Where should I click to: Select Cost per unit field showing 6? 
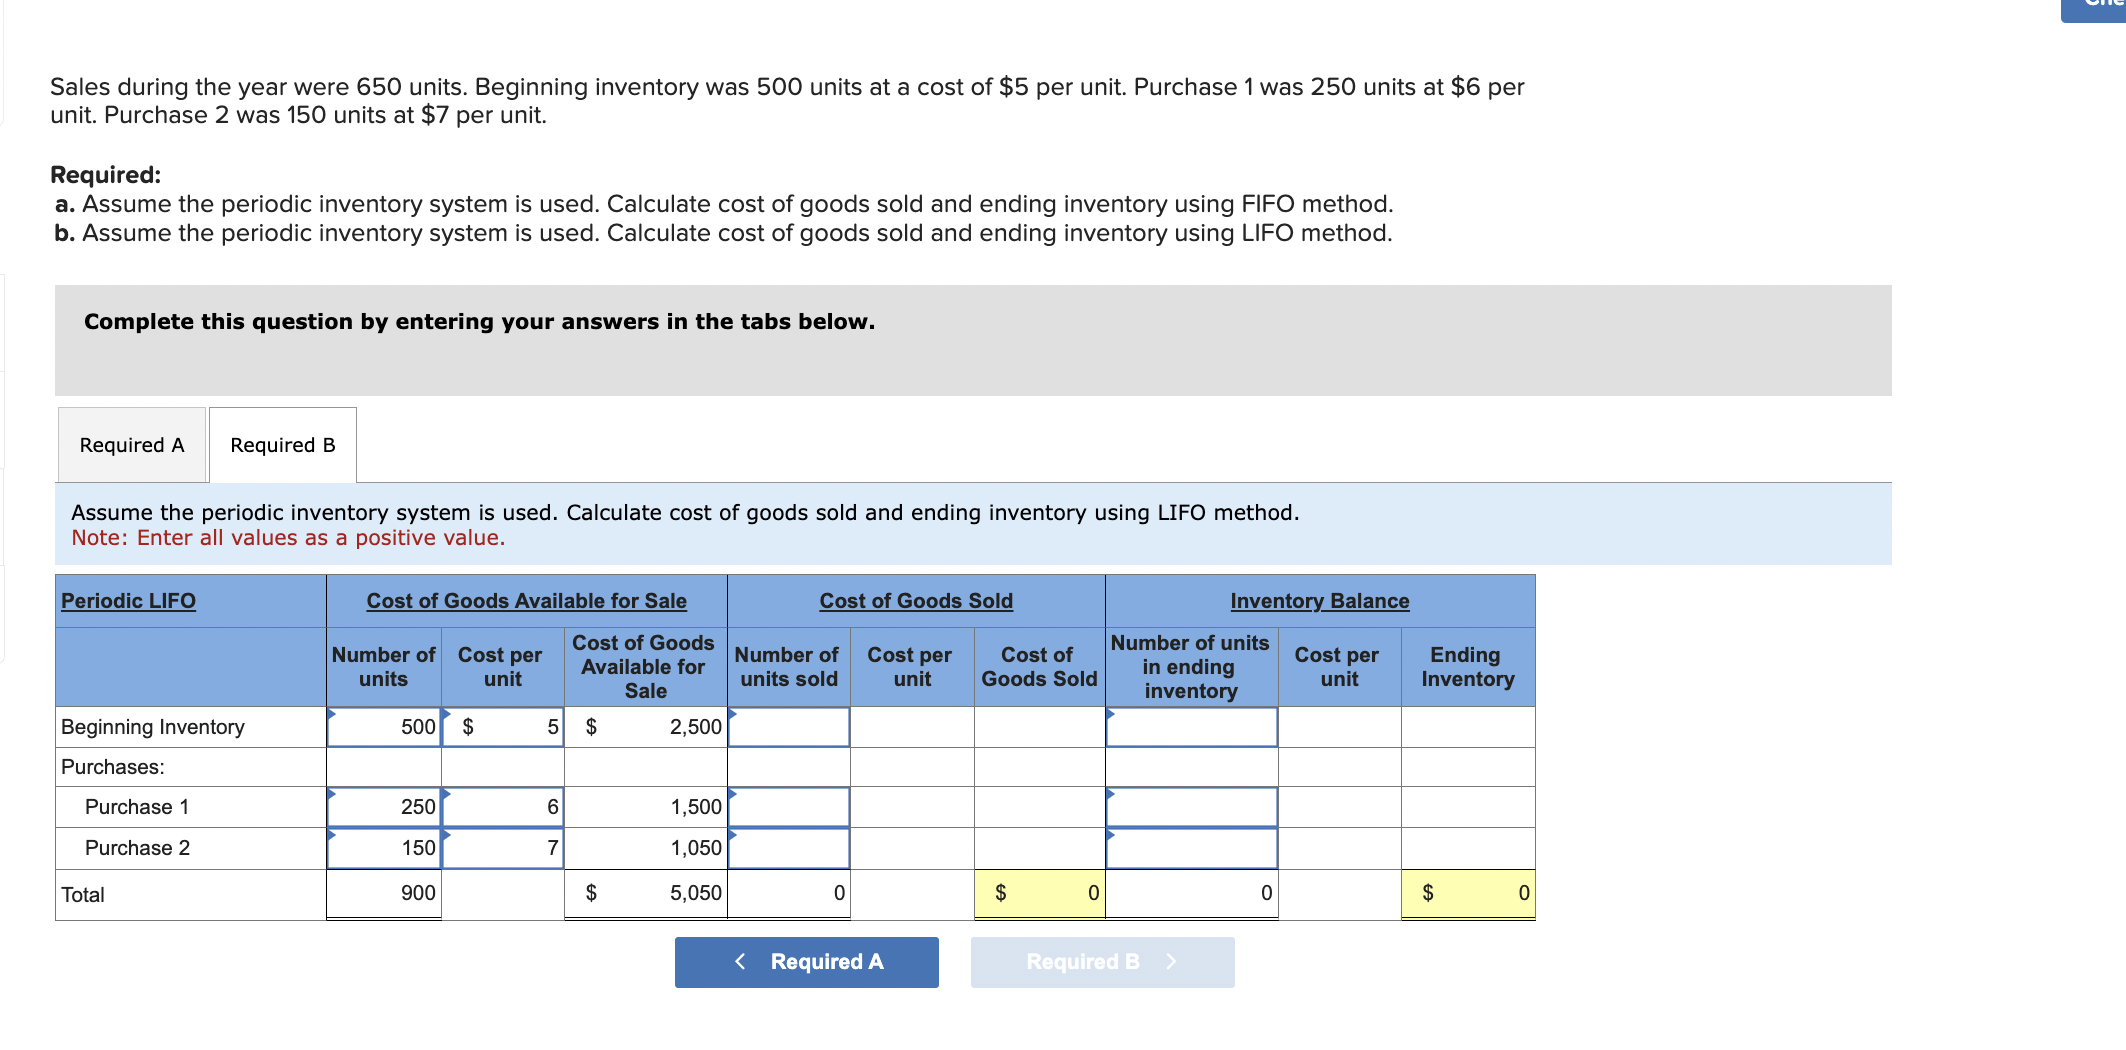click(x=503, y=807)
